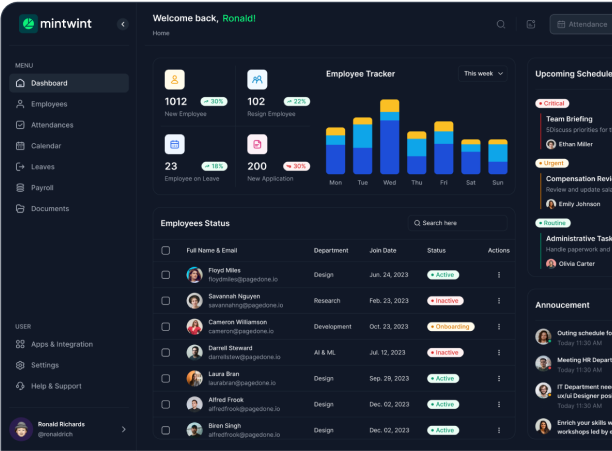Open actions menu for Laura Bran
The width and height of the screenshot is (612, 451).
(499, 378)
